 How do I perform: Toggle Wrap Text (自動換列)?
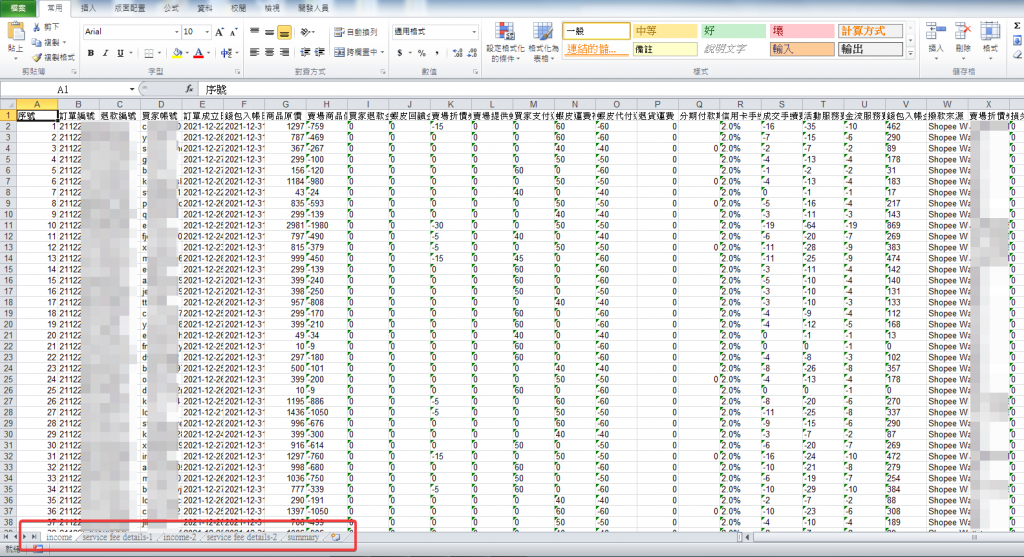[355, 32]
